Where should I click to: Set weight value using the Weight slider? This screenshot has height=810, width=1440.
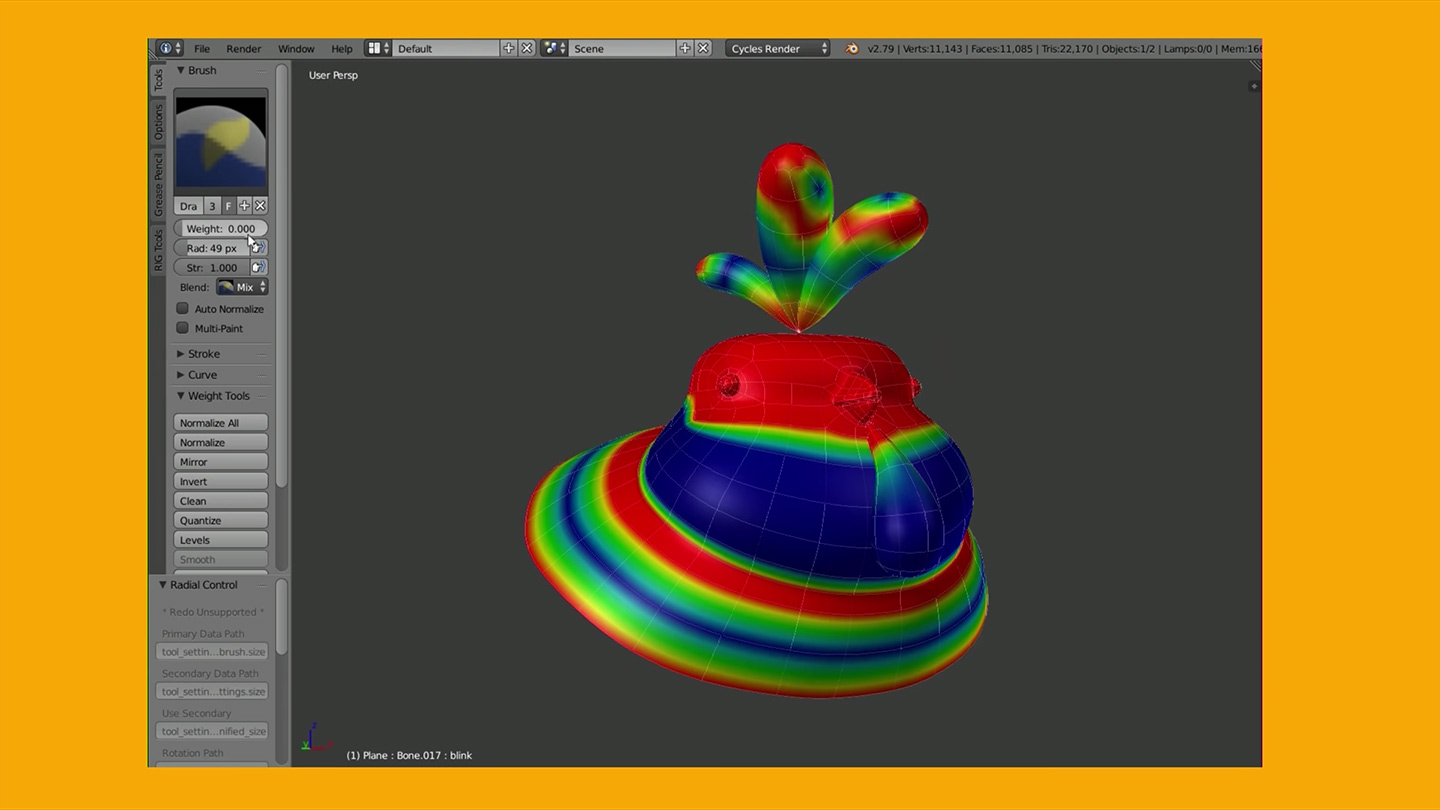220,228
